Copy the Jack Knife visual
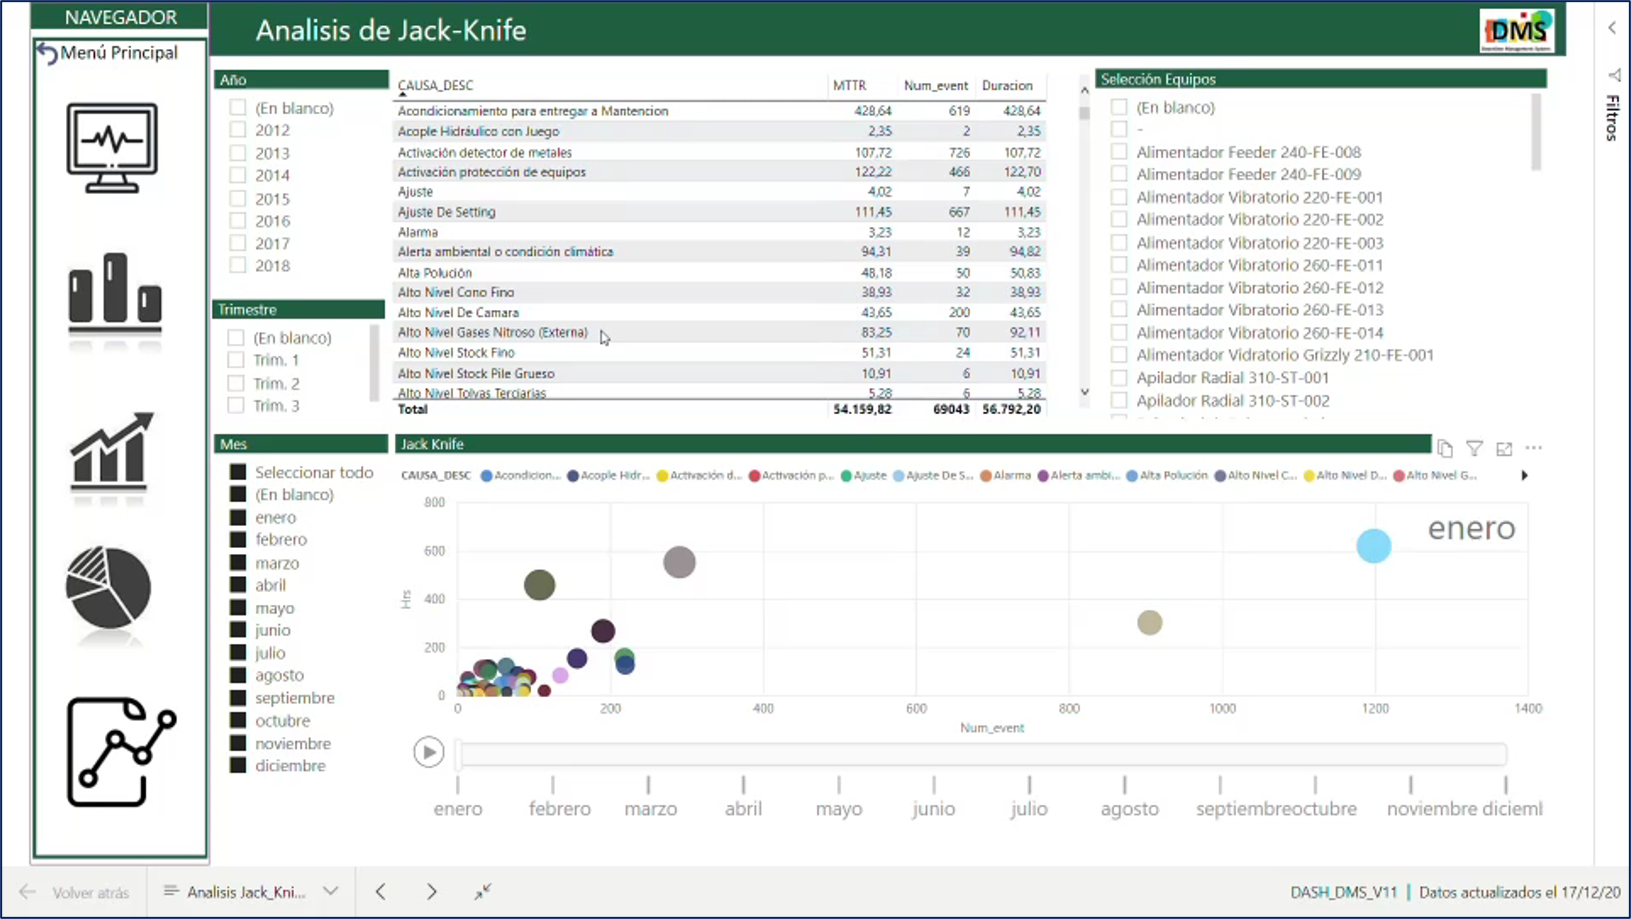This screenshot has width=1631, height=919. click(x=1445, y=449)
